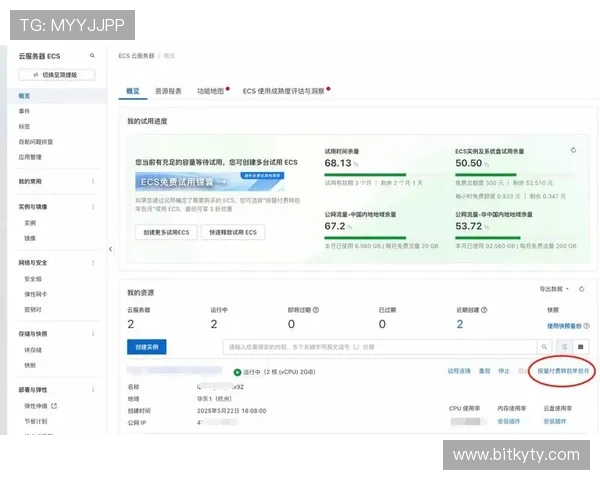Click the 切换至简捷版 button
Image resolution: width=600 pixels, height=480 pixels.
(57, 75)
